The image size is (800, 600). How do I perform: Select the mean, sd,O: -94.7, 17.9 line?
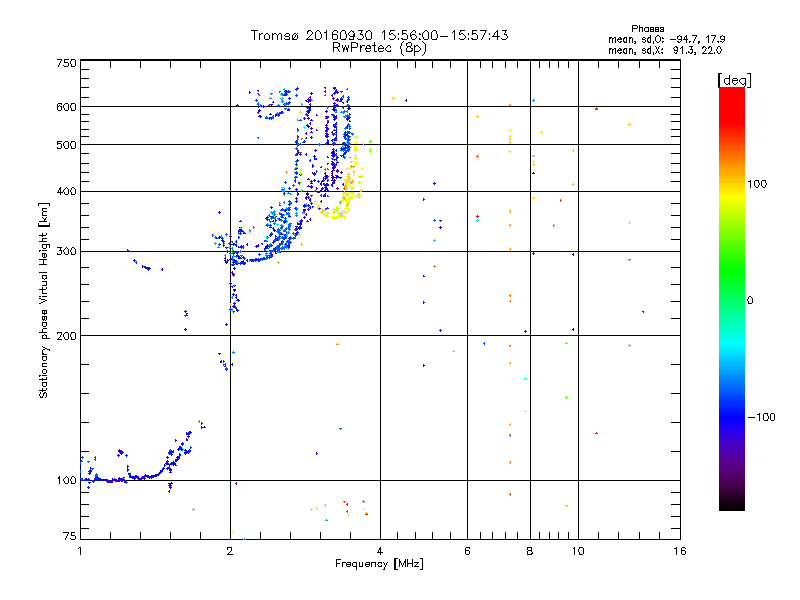pos(666,39)
